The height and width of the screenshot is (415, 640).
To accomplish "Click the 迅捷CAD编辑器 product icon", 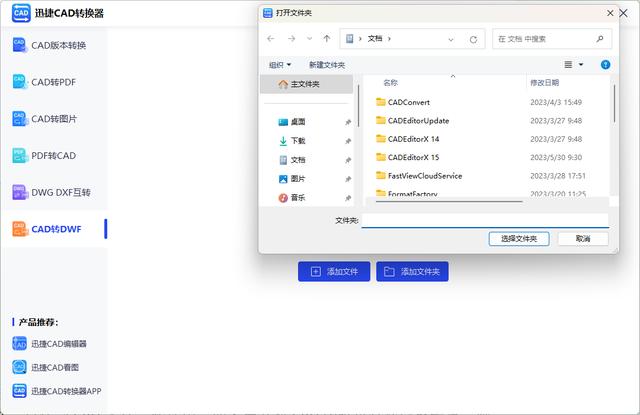I will coord(19,344).
